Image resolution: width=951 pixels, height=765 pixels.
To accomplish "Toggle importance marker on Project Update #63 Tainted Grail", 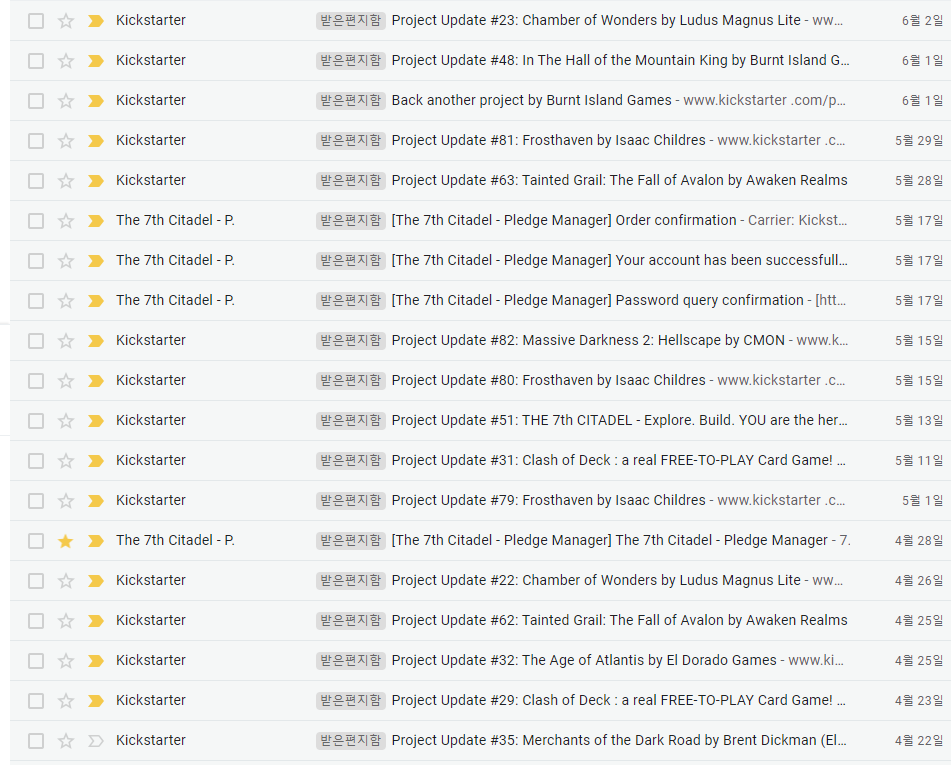I will tap(96, 181).
